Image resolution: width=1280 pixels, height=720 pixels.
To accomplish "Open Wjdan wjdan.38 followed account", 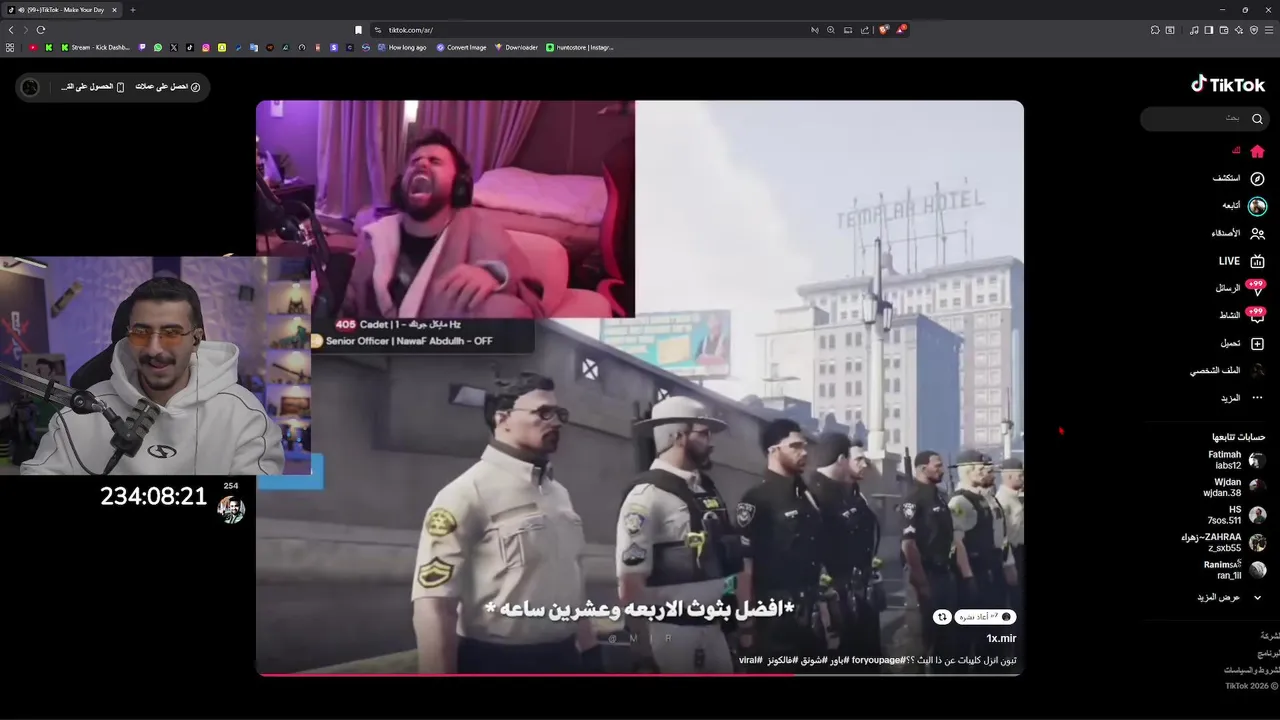I will tap(1234, 487).
